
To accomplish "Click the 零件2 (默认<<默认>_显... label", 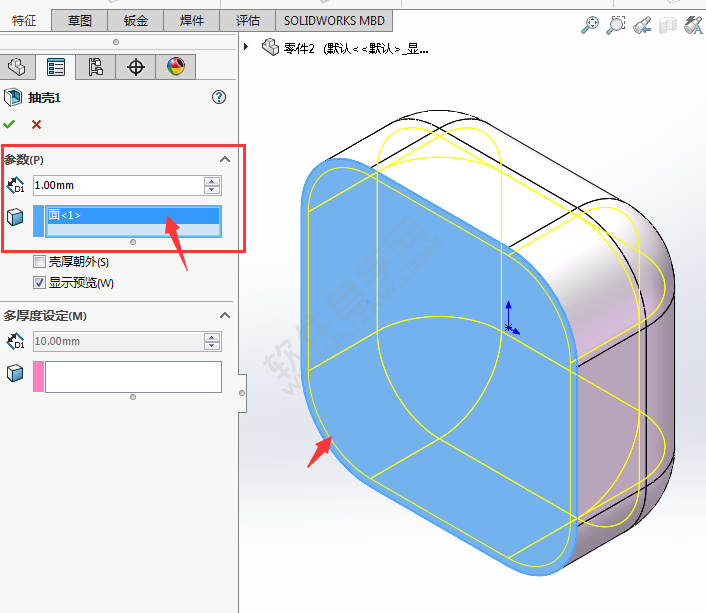I will point(356,48).
